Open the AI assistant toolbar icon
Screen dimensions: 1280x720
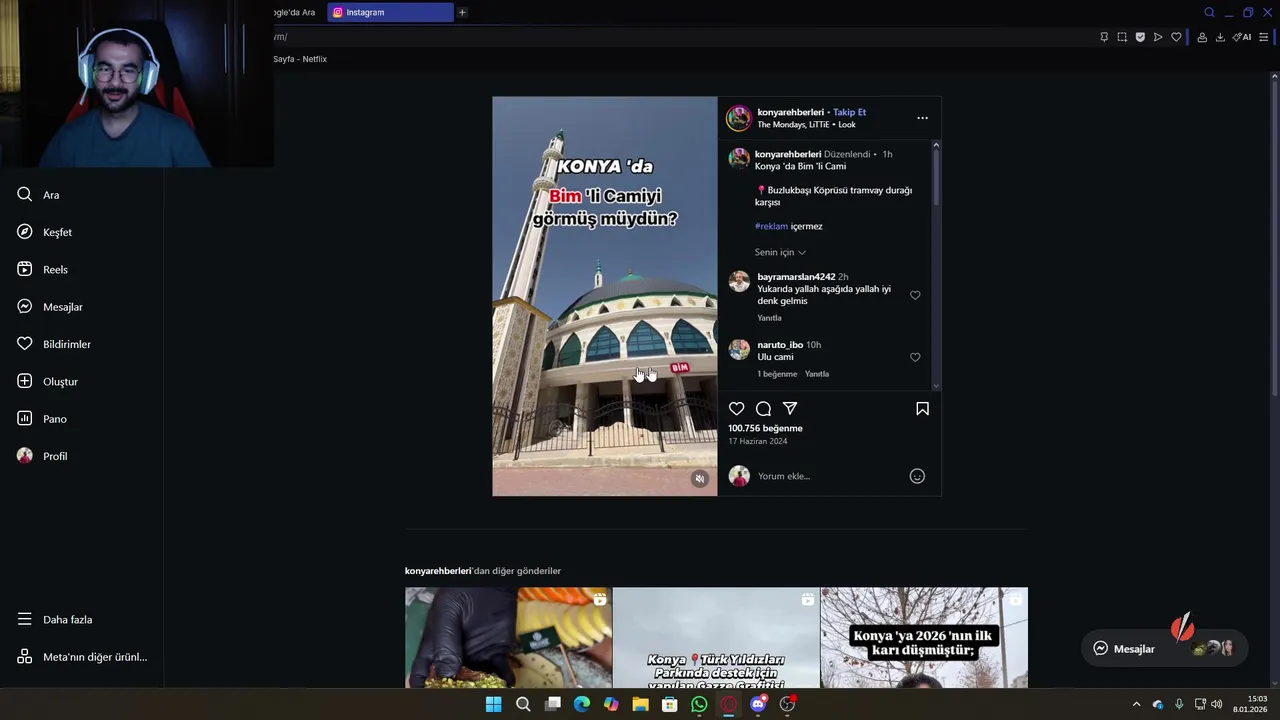(1242, 37)
